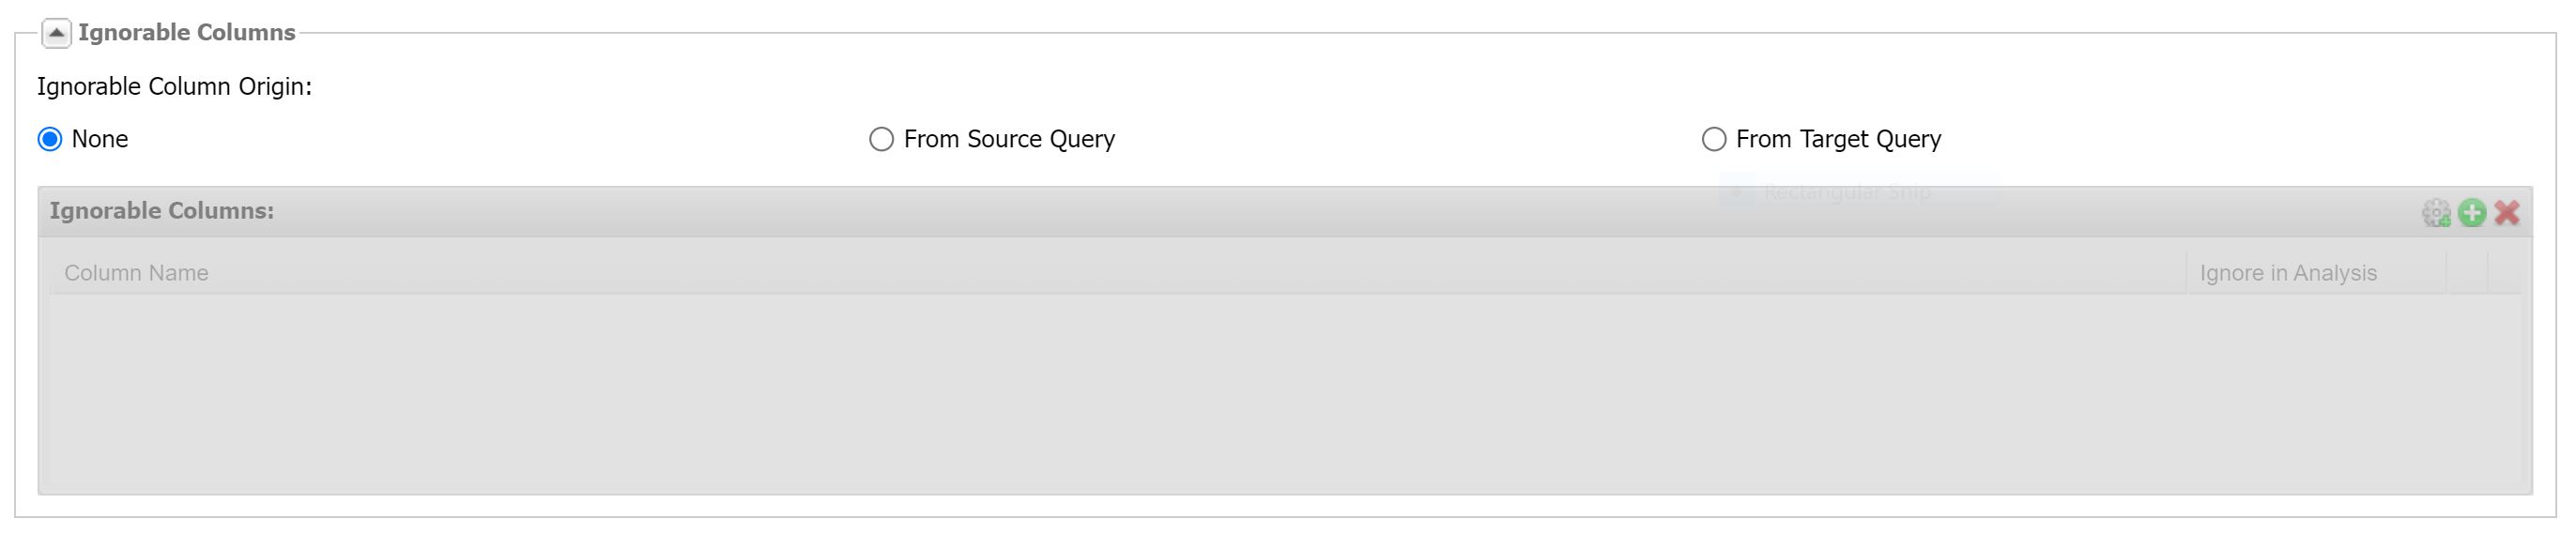
Task: Click the faint Rectangular Snip overlay text
Action: pos(1847,192)
